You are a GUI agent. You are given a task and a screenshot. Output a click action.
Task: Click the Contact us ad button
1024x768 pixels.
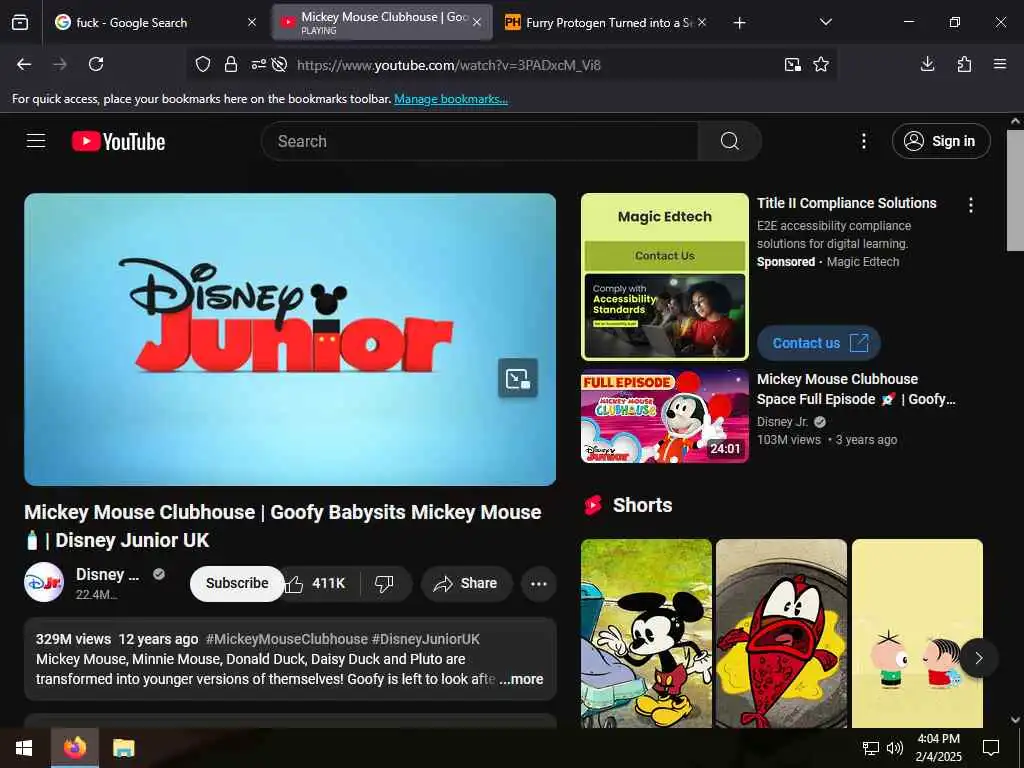(x=819, y=343)
